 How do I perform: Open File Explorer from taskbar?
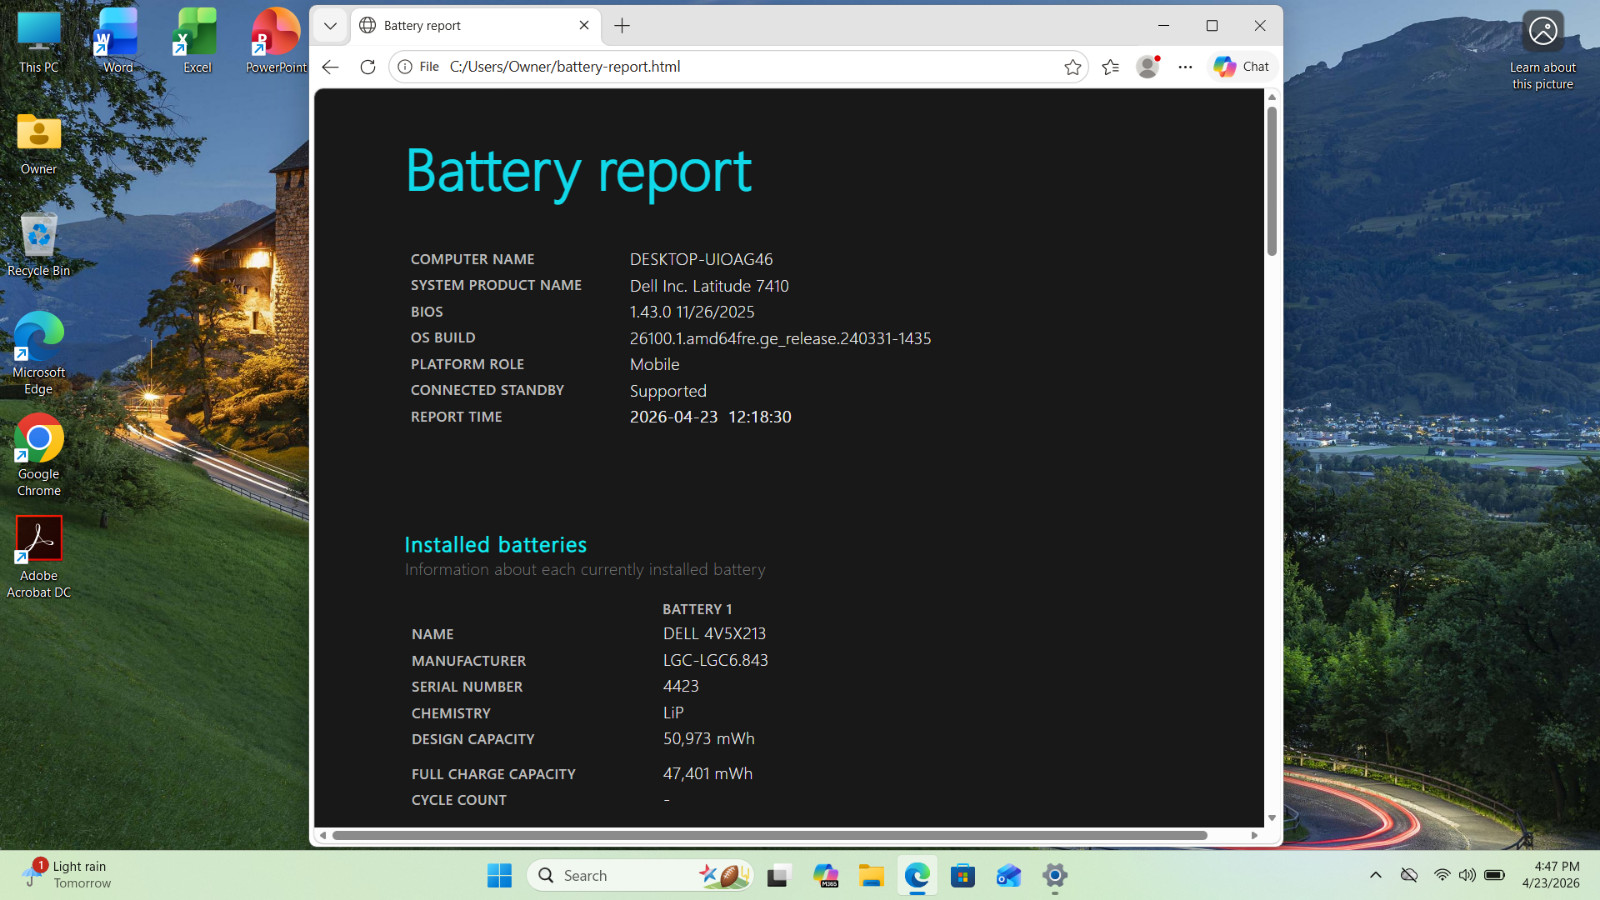[x=871, y=876]
